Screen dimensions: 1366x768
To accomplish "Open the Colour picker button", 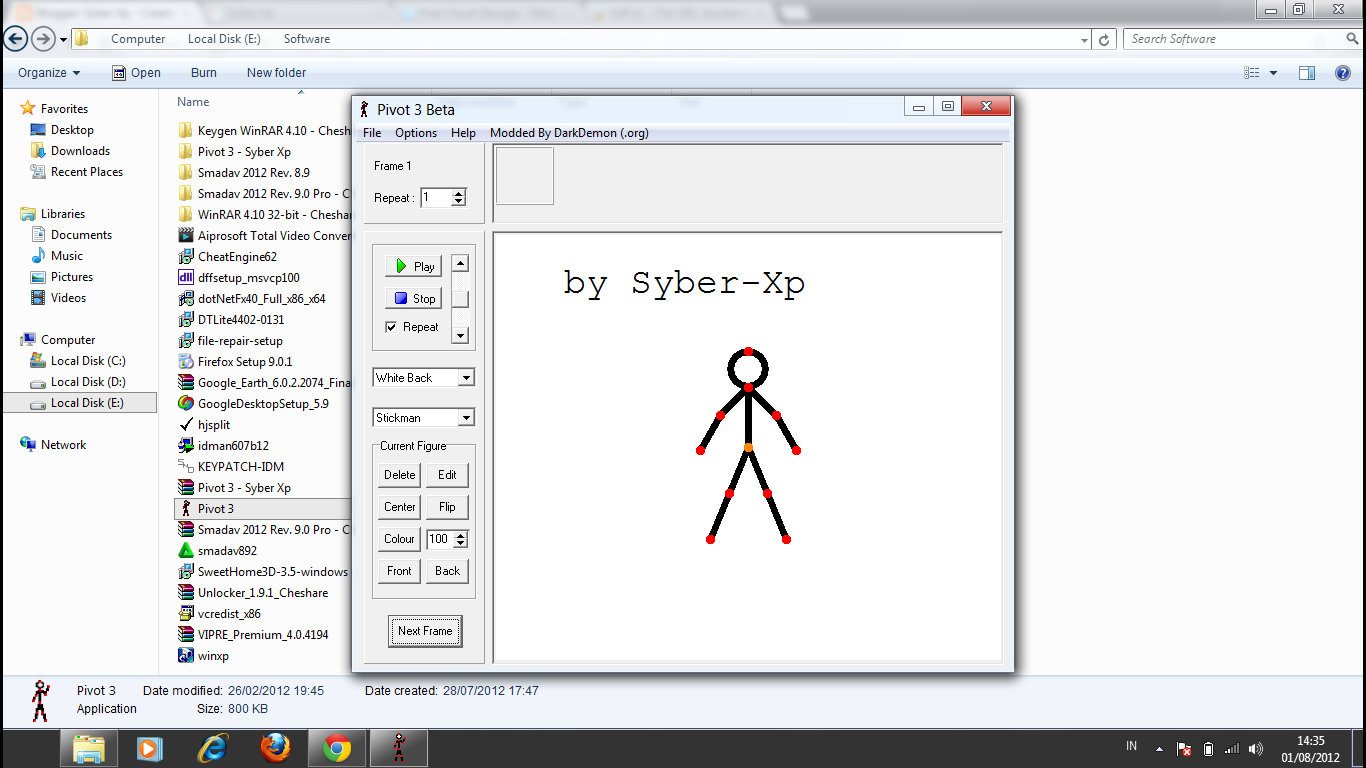I will [399, 539].
